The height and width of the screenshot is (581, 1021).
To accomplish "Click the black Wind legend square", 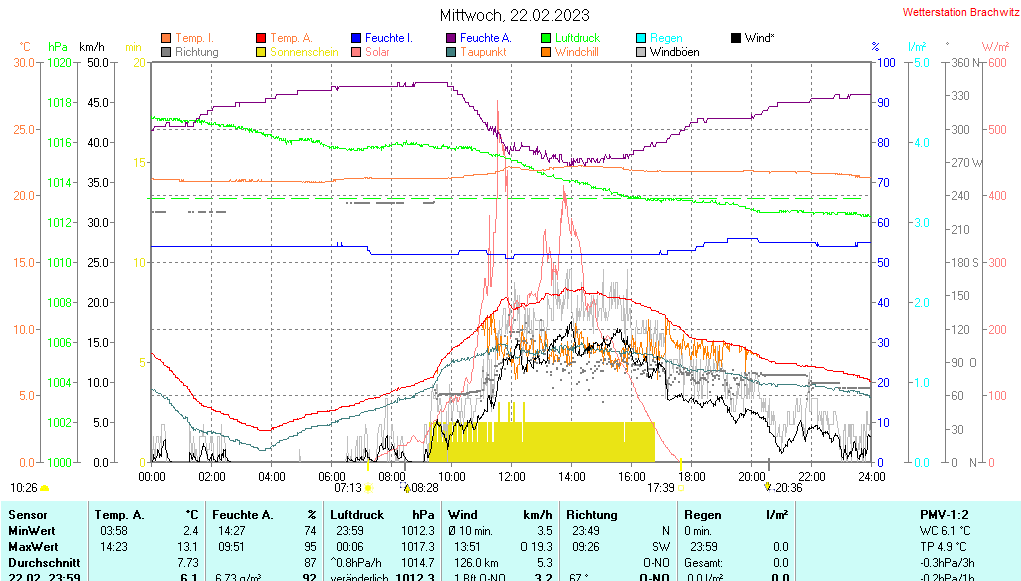I will 736,38.
